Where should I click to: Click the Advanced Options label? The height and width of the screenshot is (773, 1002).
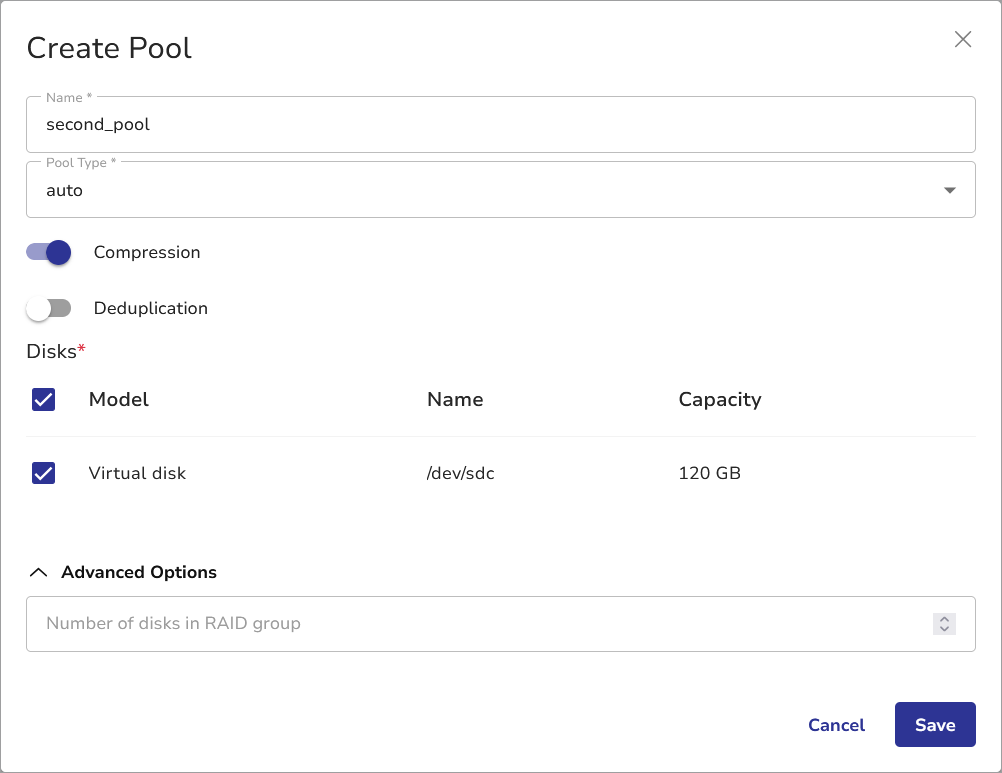pos(139,573)
